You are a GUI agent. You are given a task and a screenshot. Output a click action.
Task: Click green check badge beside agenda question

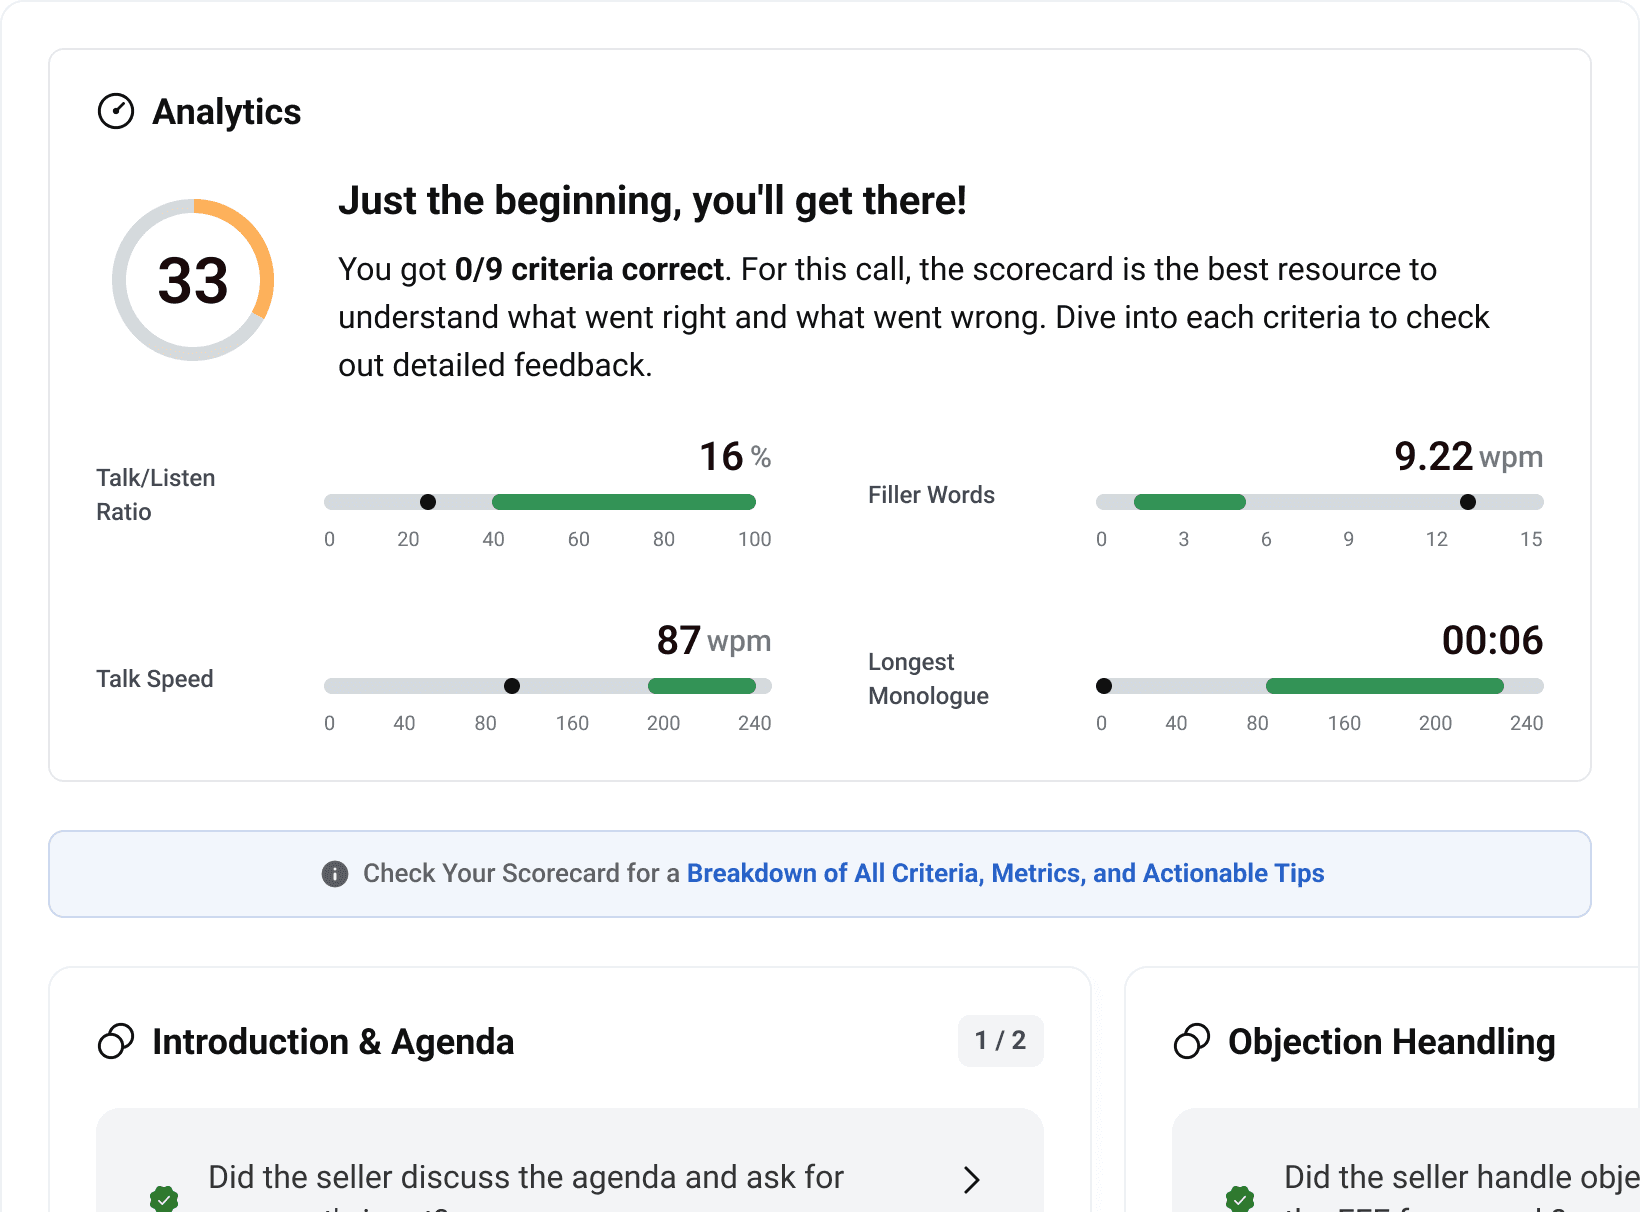coord(164,1198)
